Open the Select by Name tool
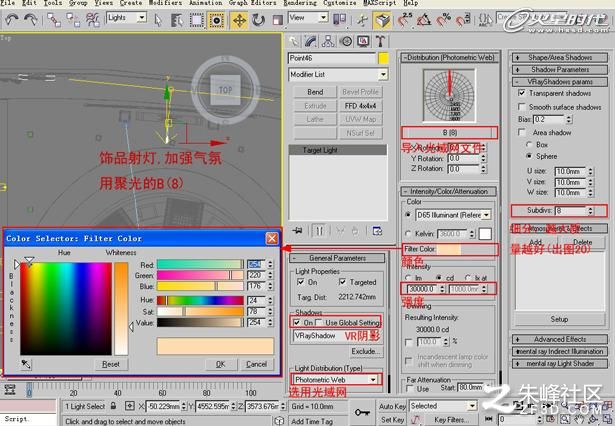615x426 pixels. point(176,20)
